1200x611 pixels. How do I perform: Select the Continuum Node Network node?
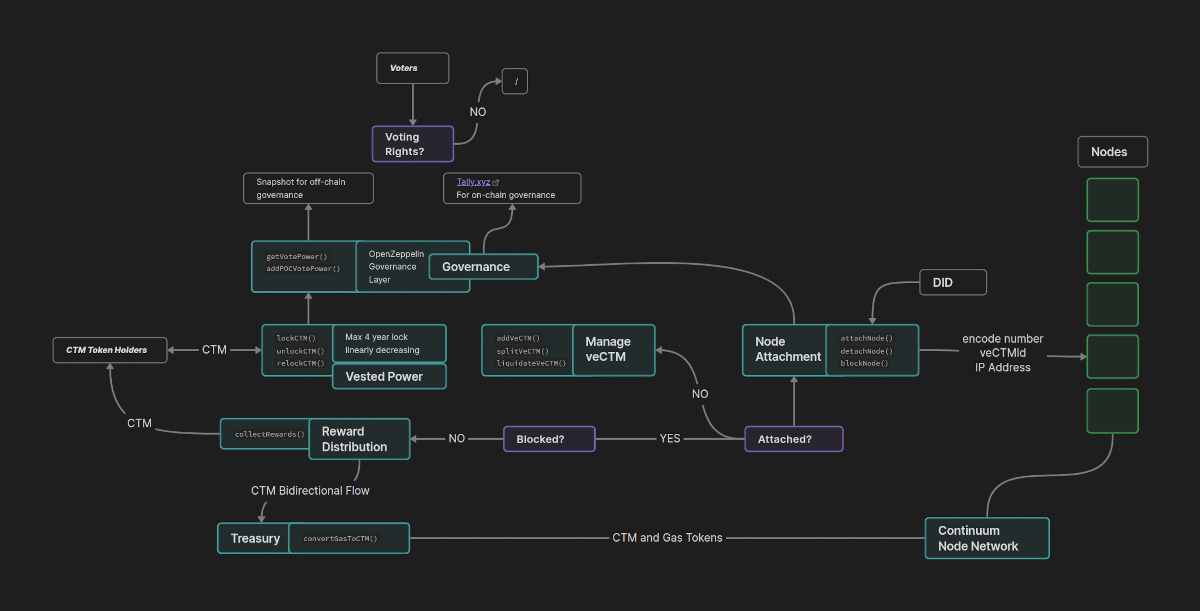pos(987,538)
